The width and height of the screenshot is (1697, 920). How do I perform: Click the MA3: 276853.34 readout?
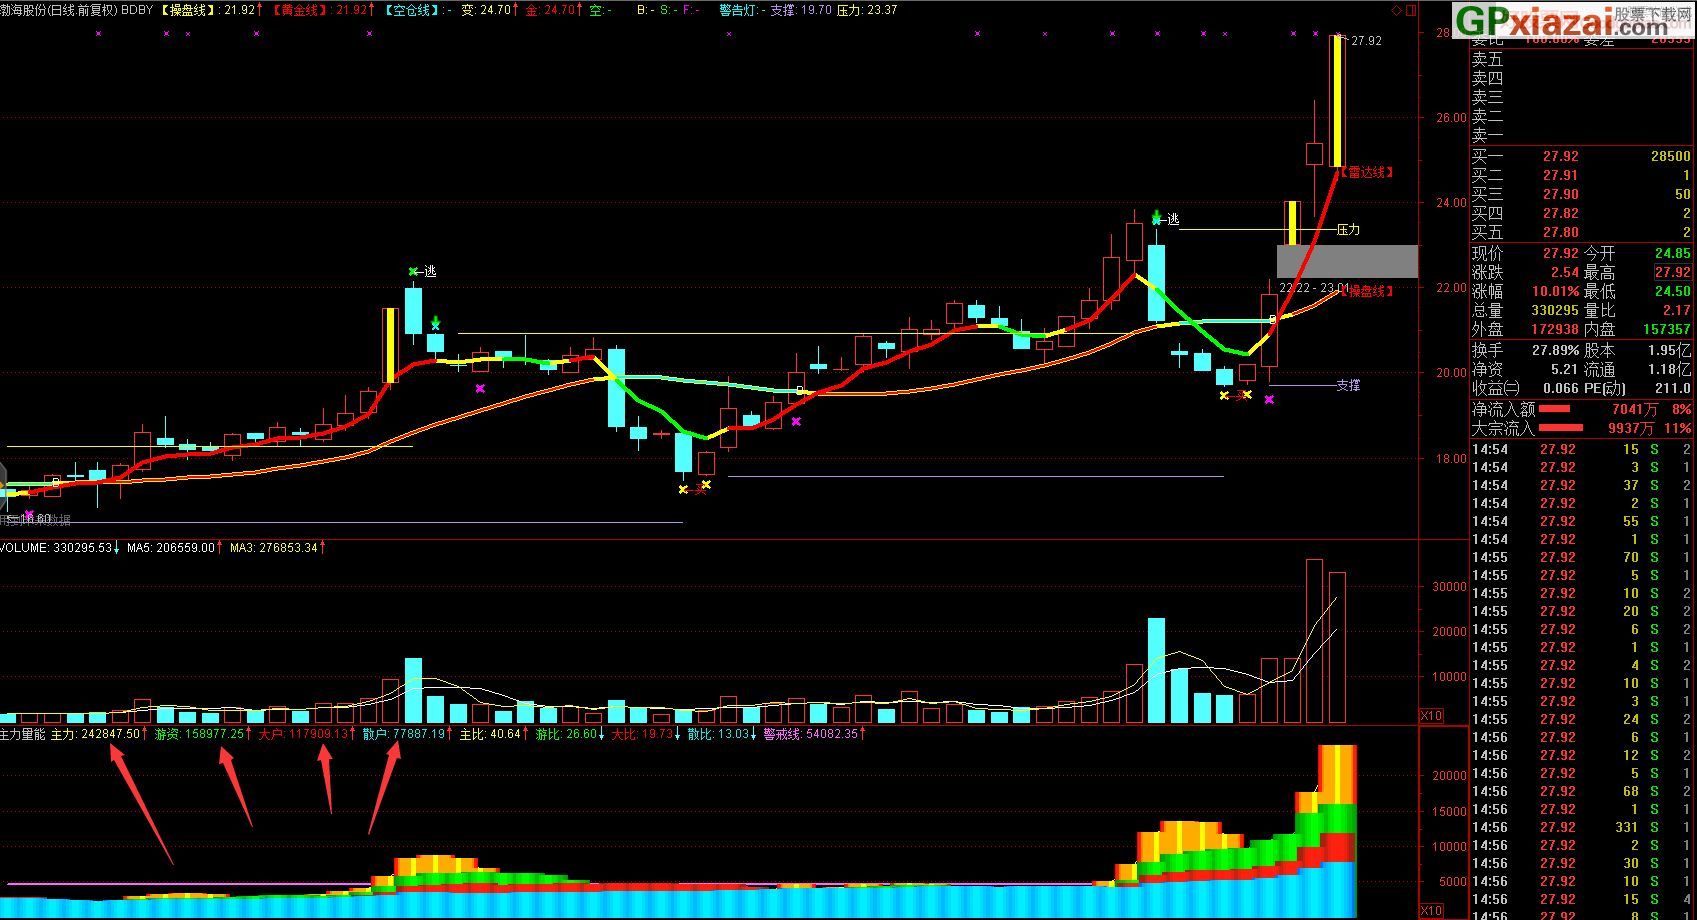tap(274, 547)
